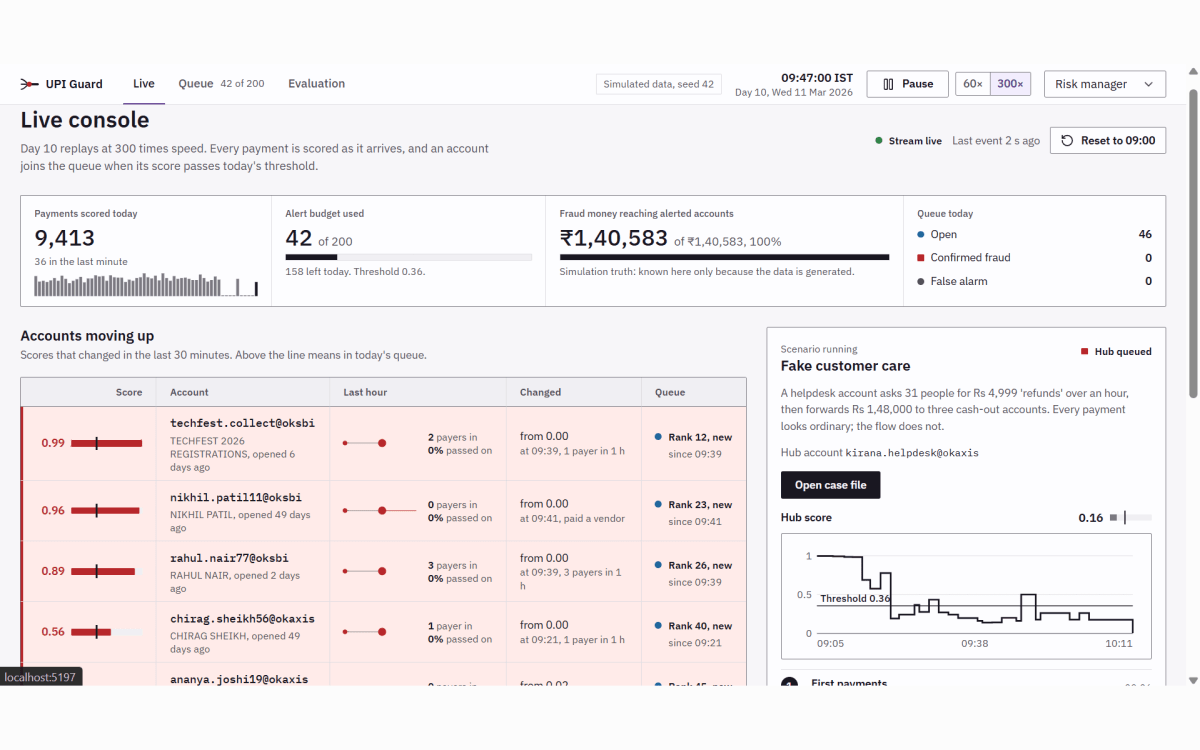This screenshot has width=1200, height=750.
Task: Click the red Hub queued square icon
Action: tap(1084, 352)
